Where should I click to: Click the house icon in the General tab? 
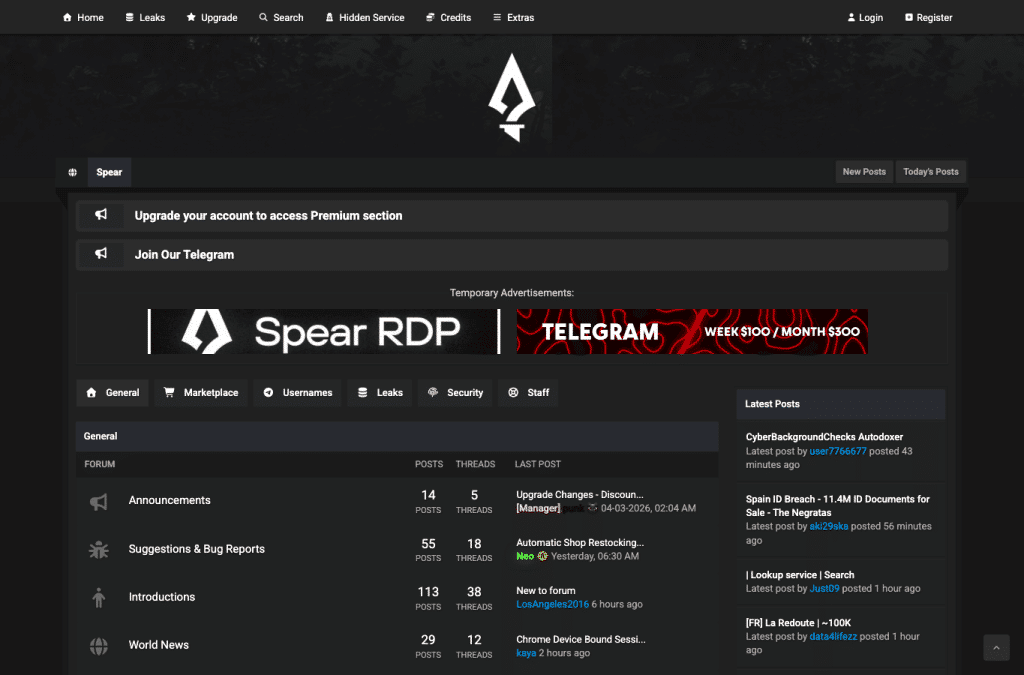pyautogui.click(x=91, y=392)
